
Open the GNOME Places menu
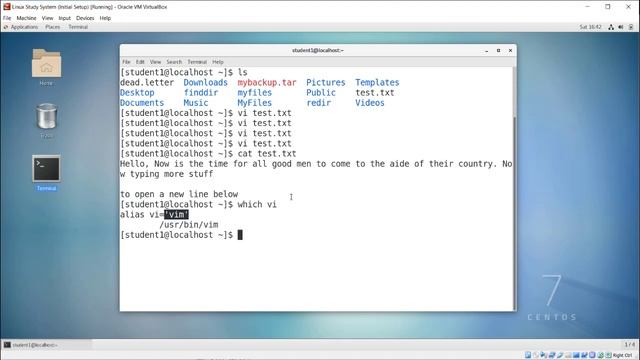53,27
